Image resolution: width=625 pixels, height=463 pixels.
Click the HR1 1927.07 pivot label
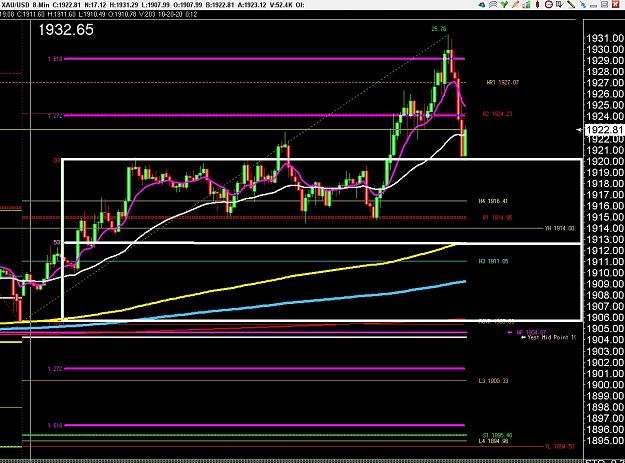(503, 82)
